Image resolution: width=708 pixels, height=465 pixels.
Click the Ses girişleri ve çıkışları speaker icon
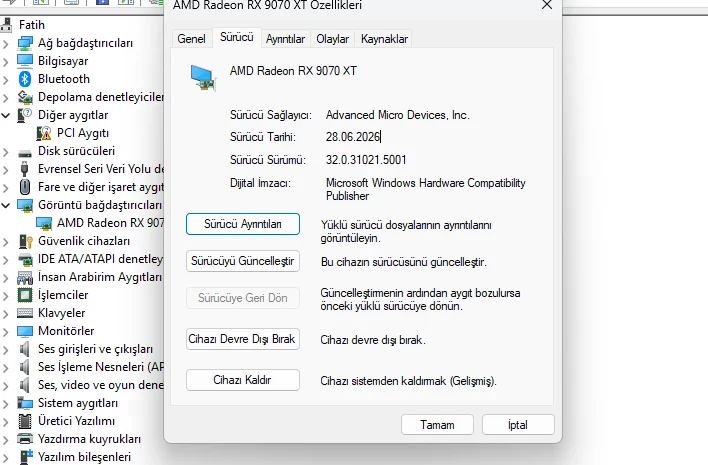click(x=25, y=349)
